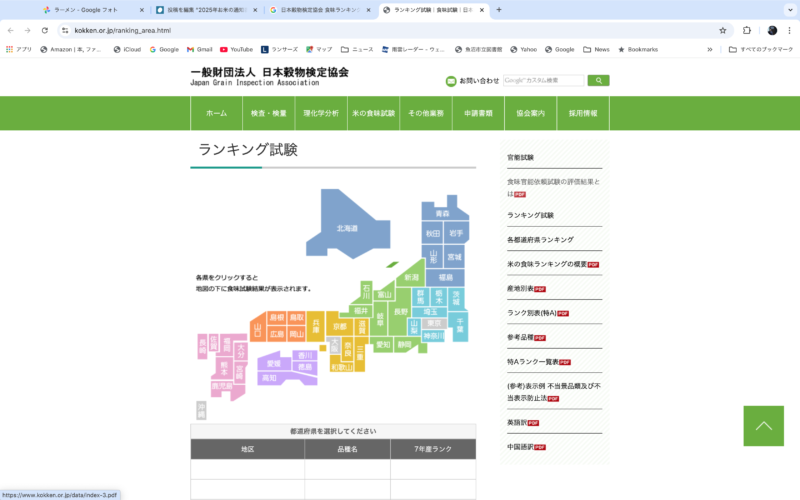The image size is (800, 500).
Task: Click the お問い合わせ contact mail icon
Action: click(451, 81)
